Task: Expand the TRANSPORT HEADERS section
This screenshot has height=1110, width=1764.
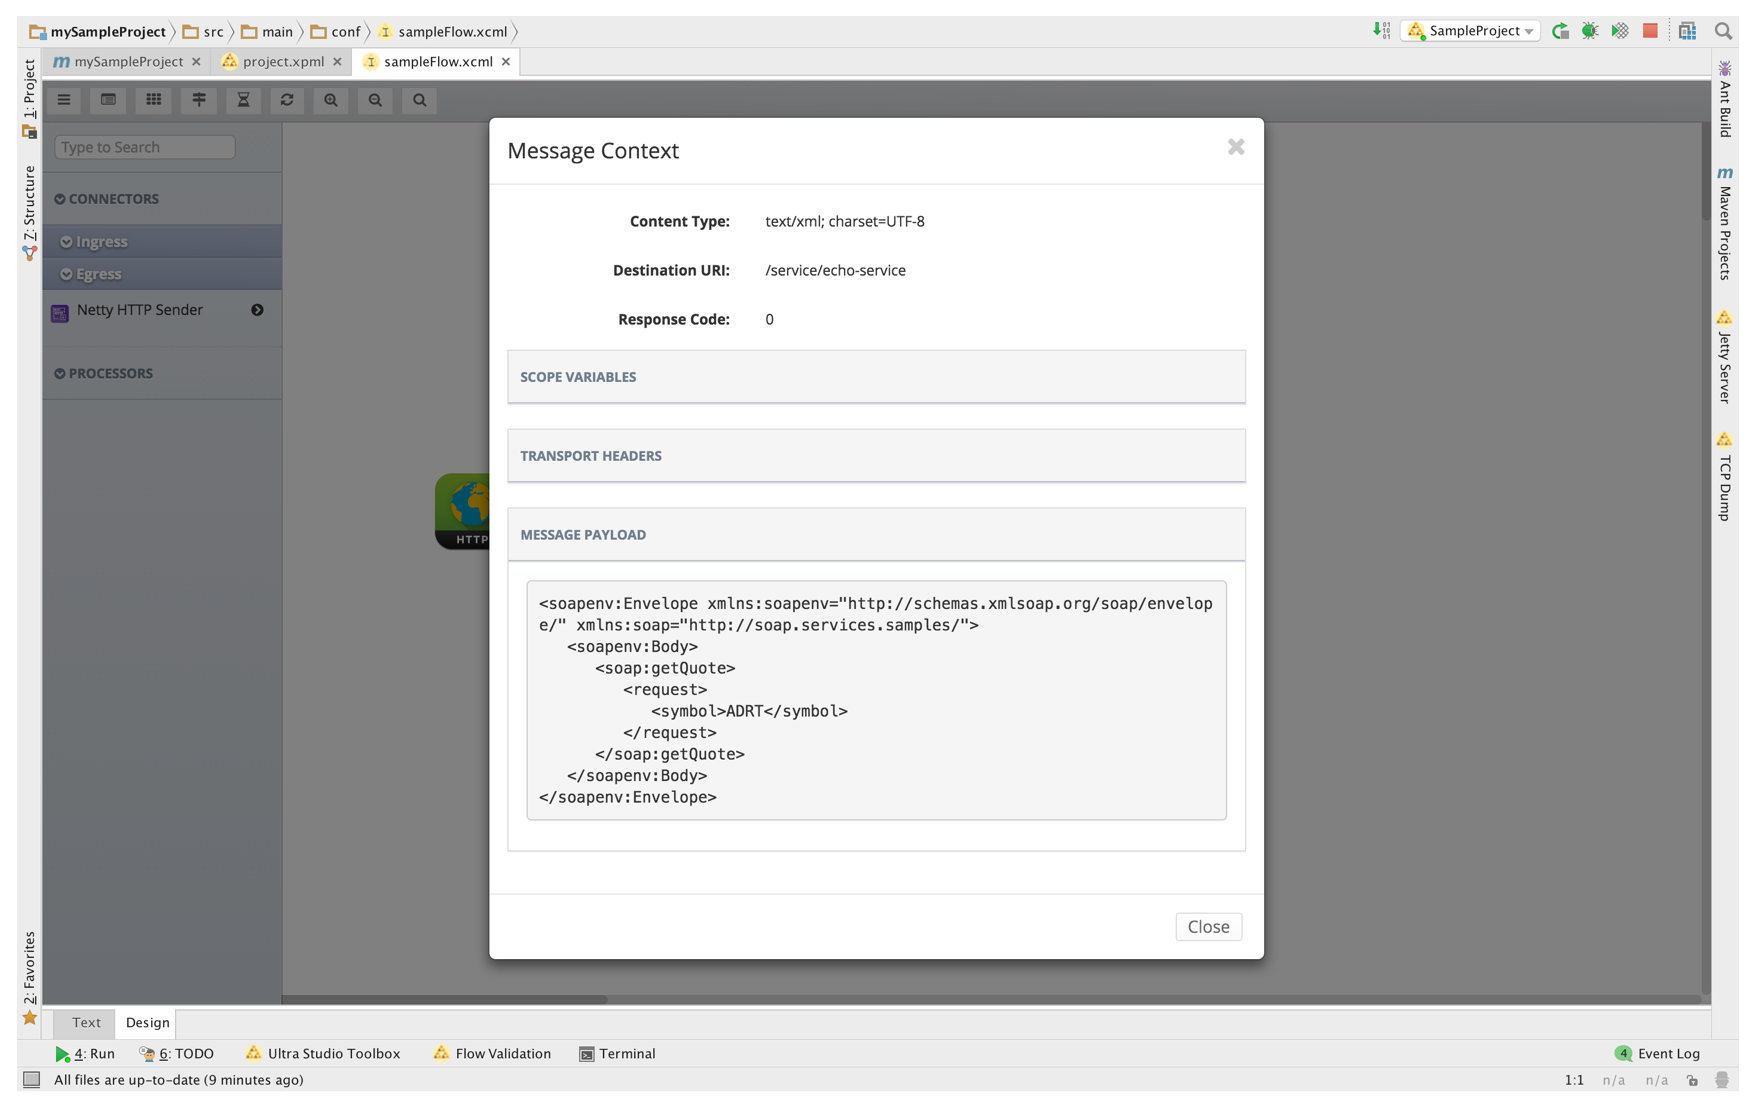Action: pos(876,456)
